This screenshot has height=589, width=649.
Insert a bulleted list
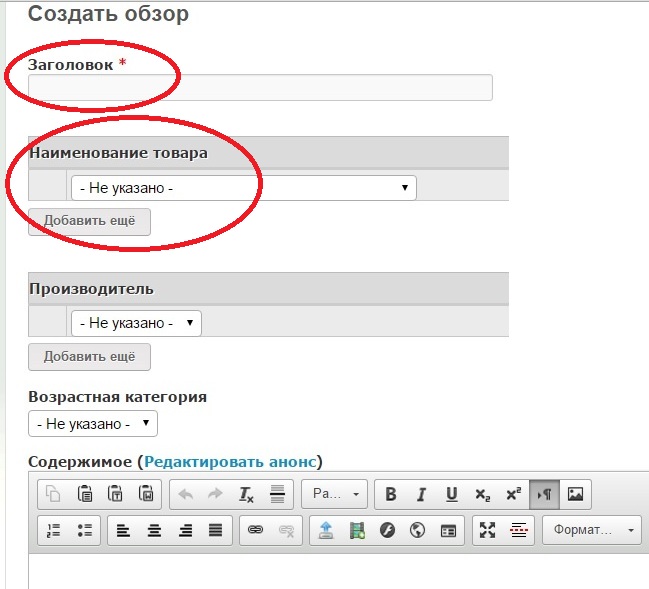point(84,530)
